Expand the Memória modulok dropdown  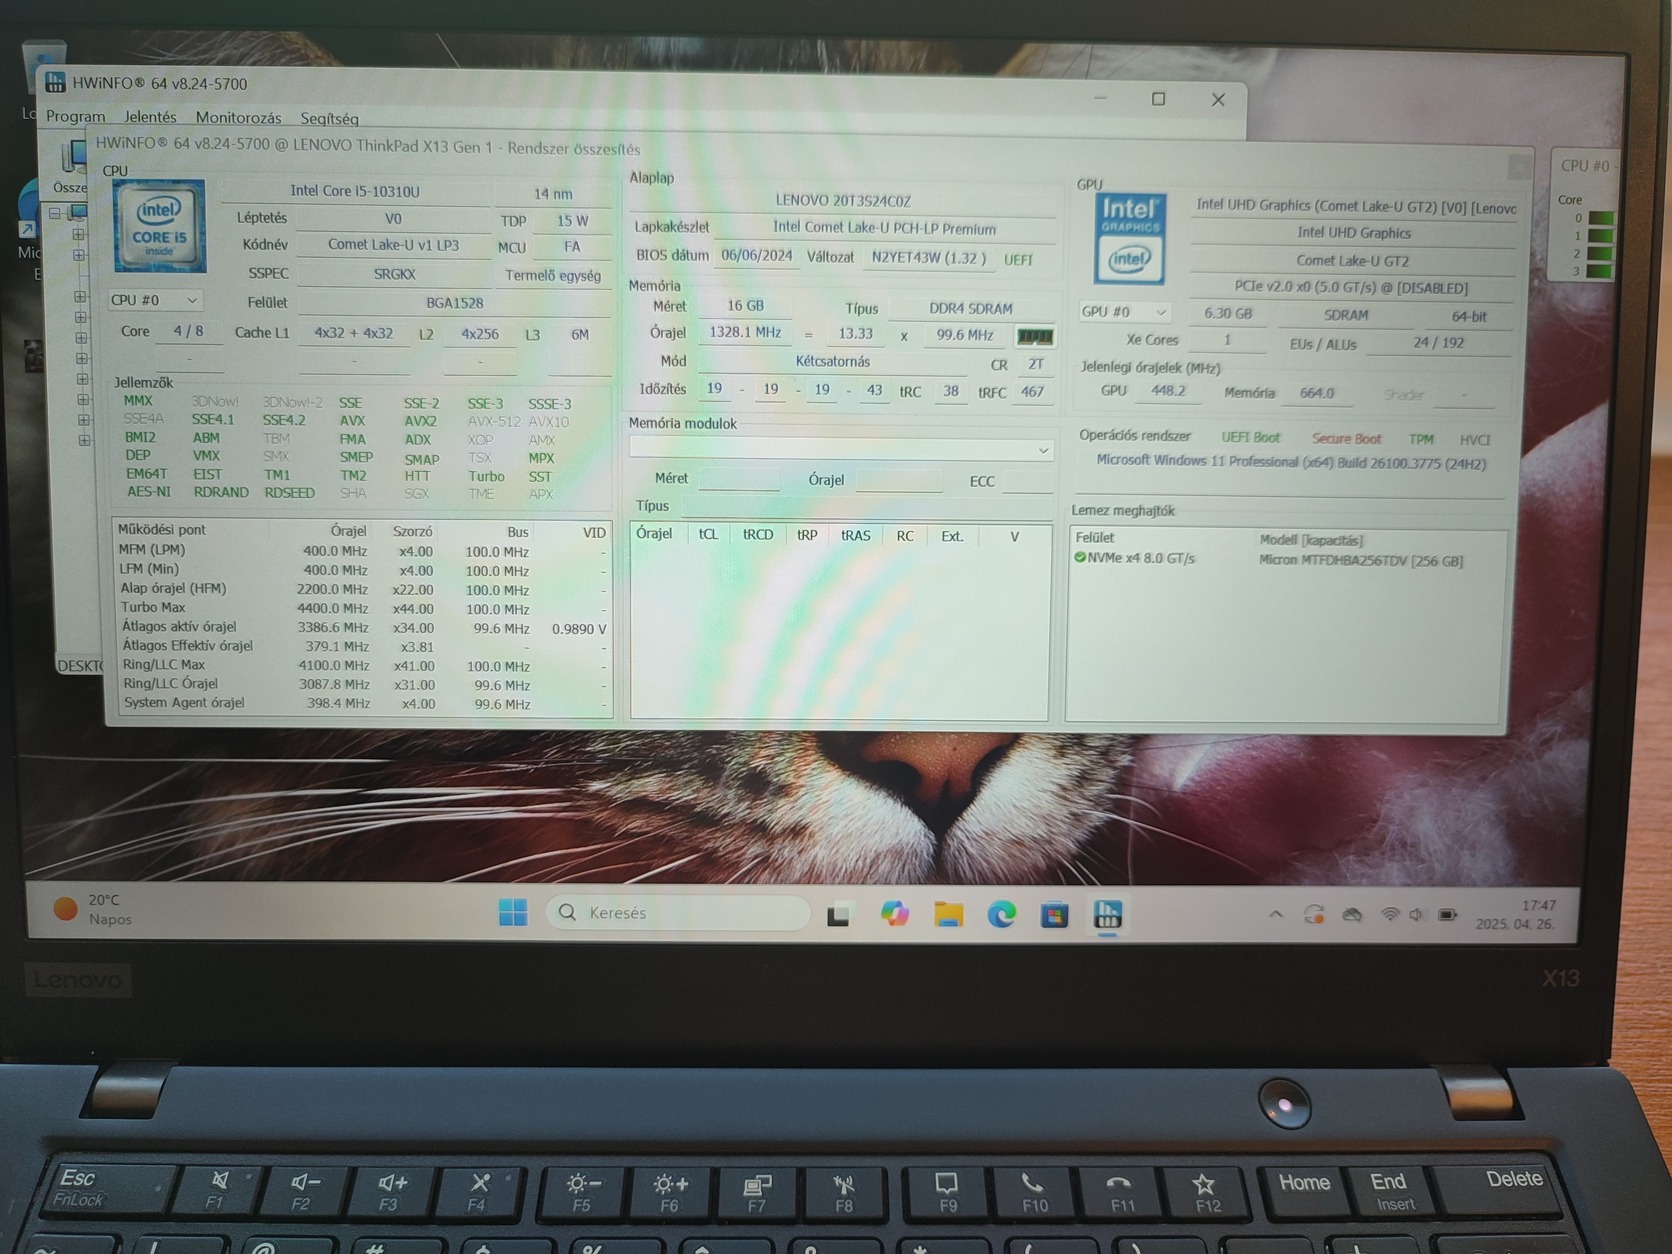click(x=841, y=450)
